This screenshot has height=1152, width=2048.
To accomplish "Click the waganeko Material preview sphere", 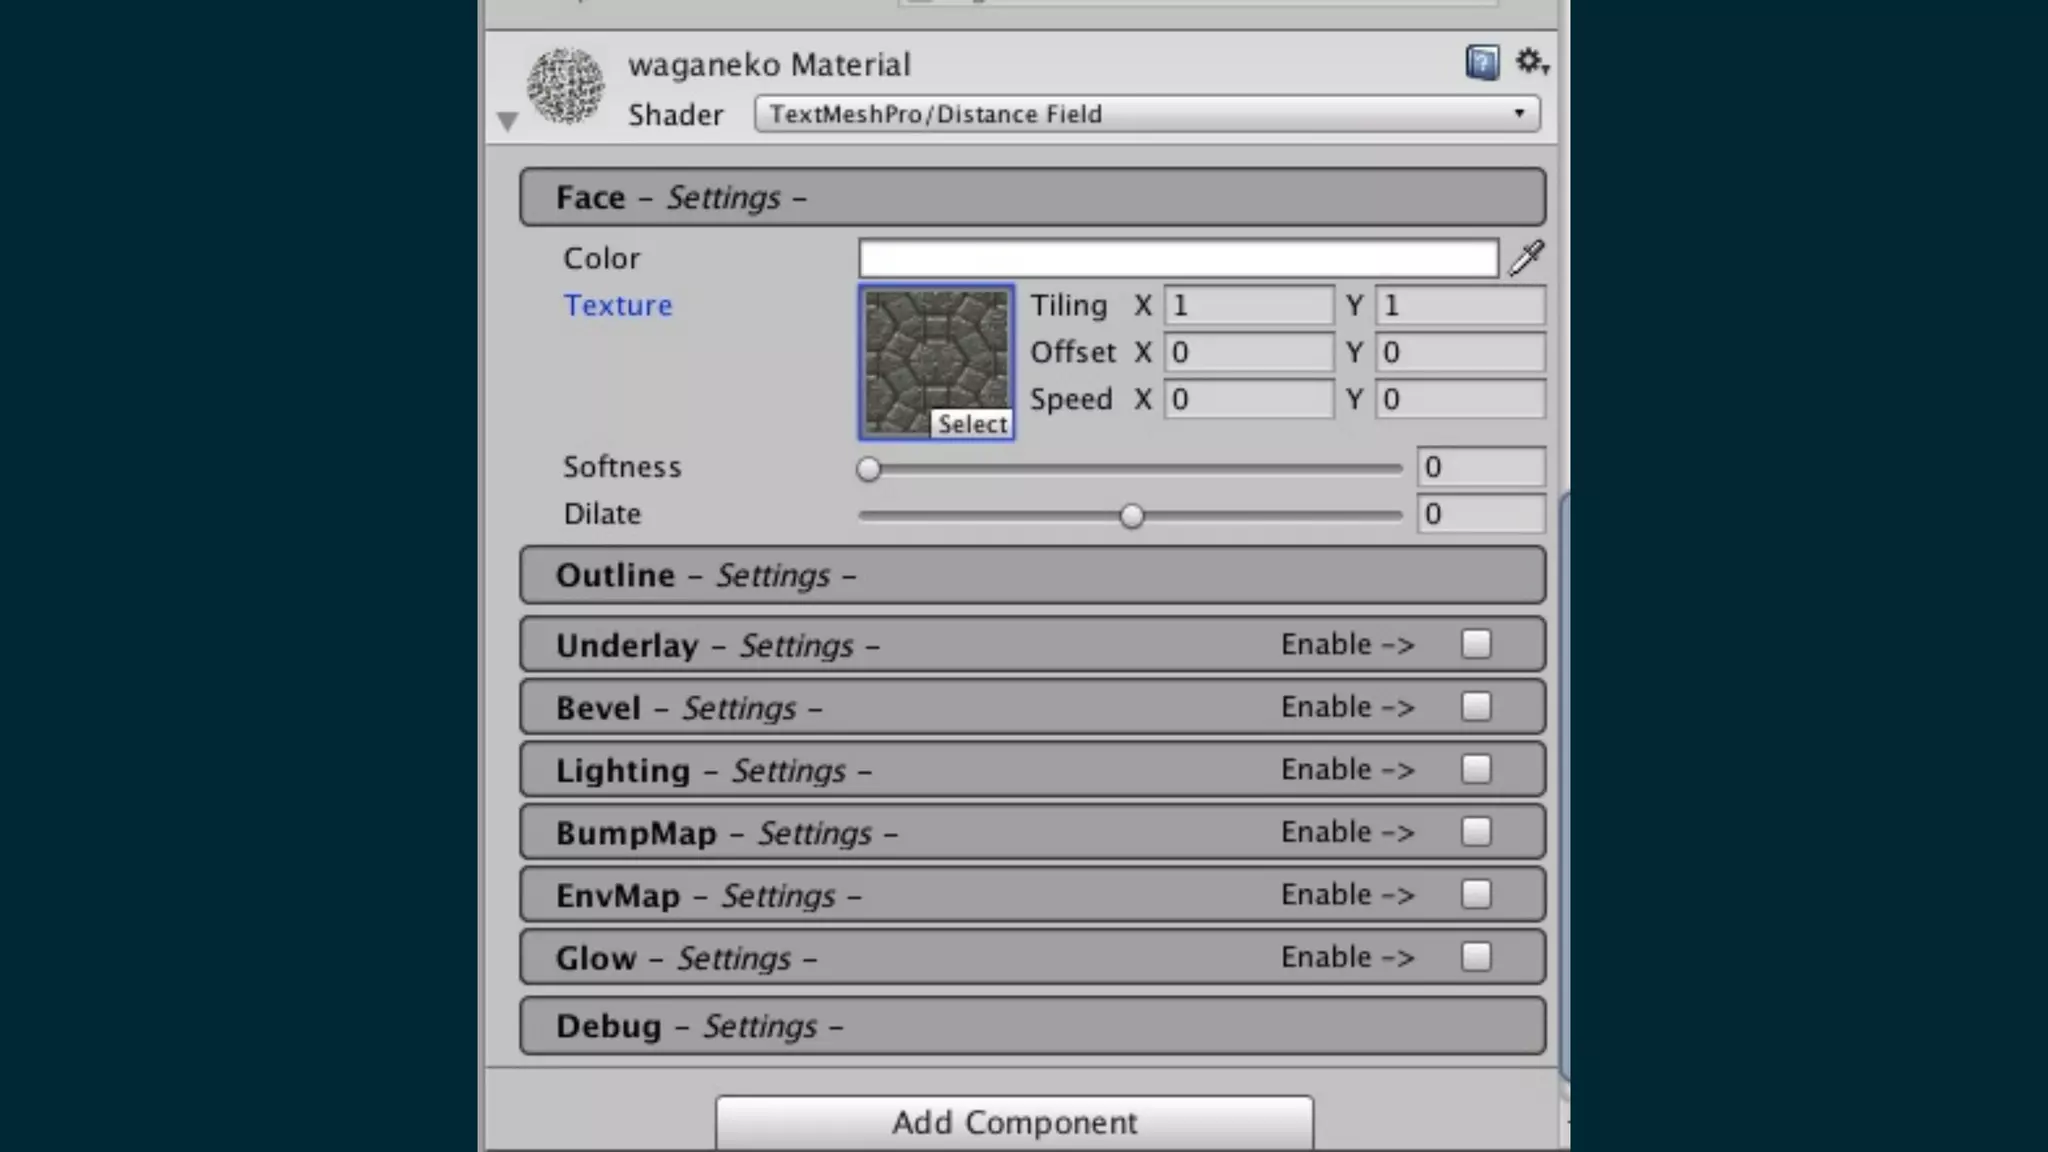I will (x=566, y=86).
